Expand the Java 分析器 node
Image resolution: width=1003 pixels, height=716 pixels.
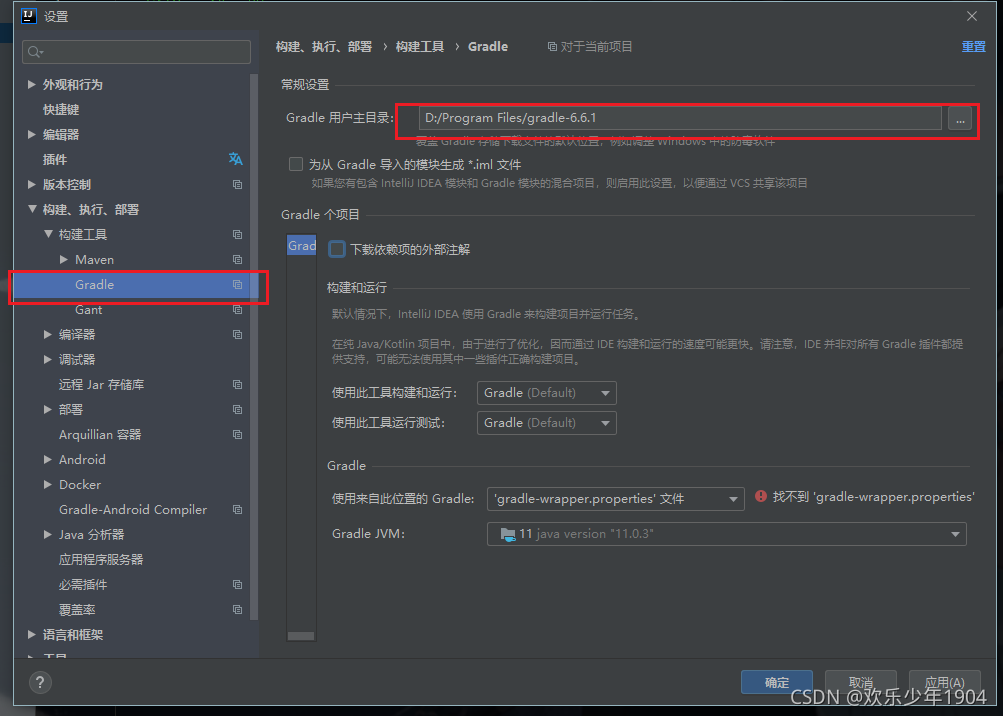pyautogui.click(x=47, y=534)
